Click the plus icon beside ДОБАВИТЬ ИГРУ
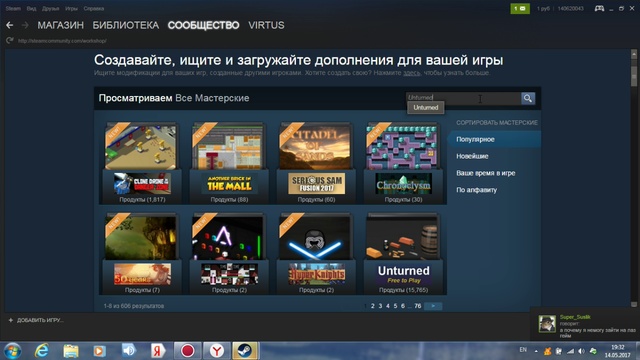Viewport: 640px width, 360px height. 11,320
